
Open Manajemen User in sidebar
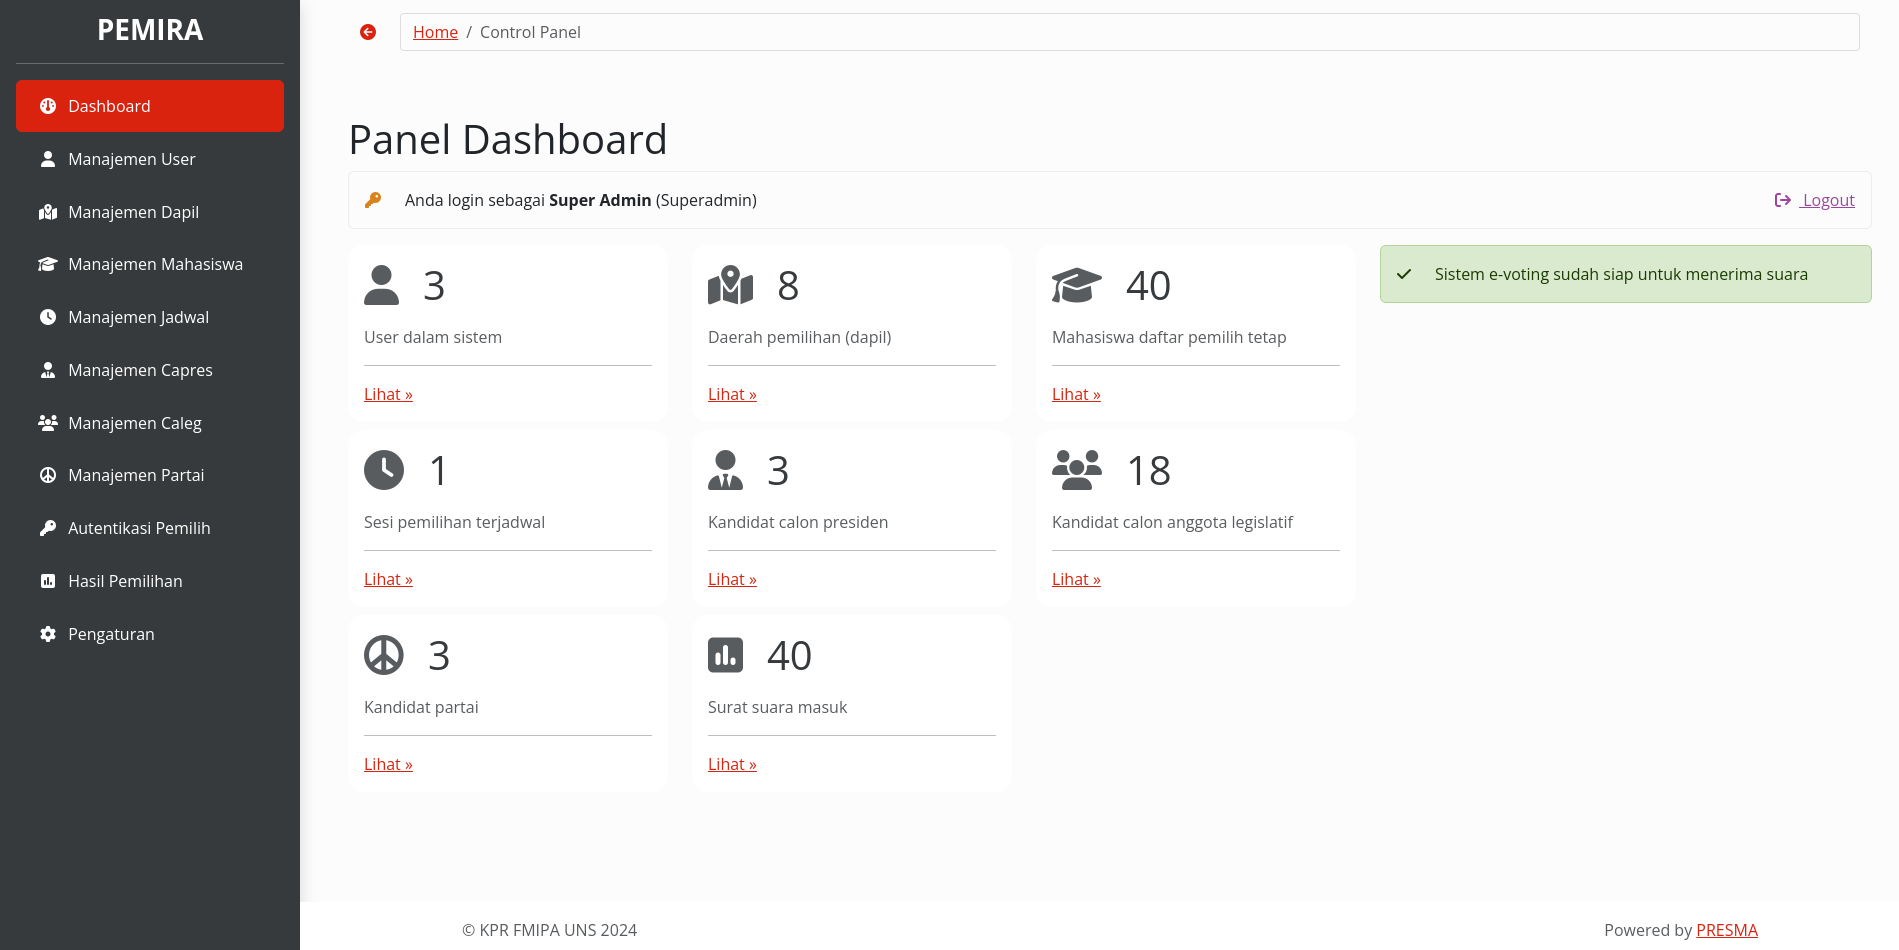tap(131, 159)
